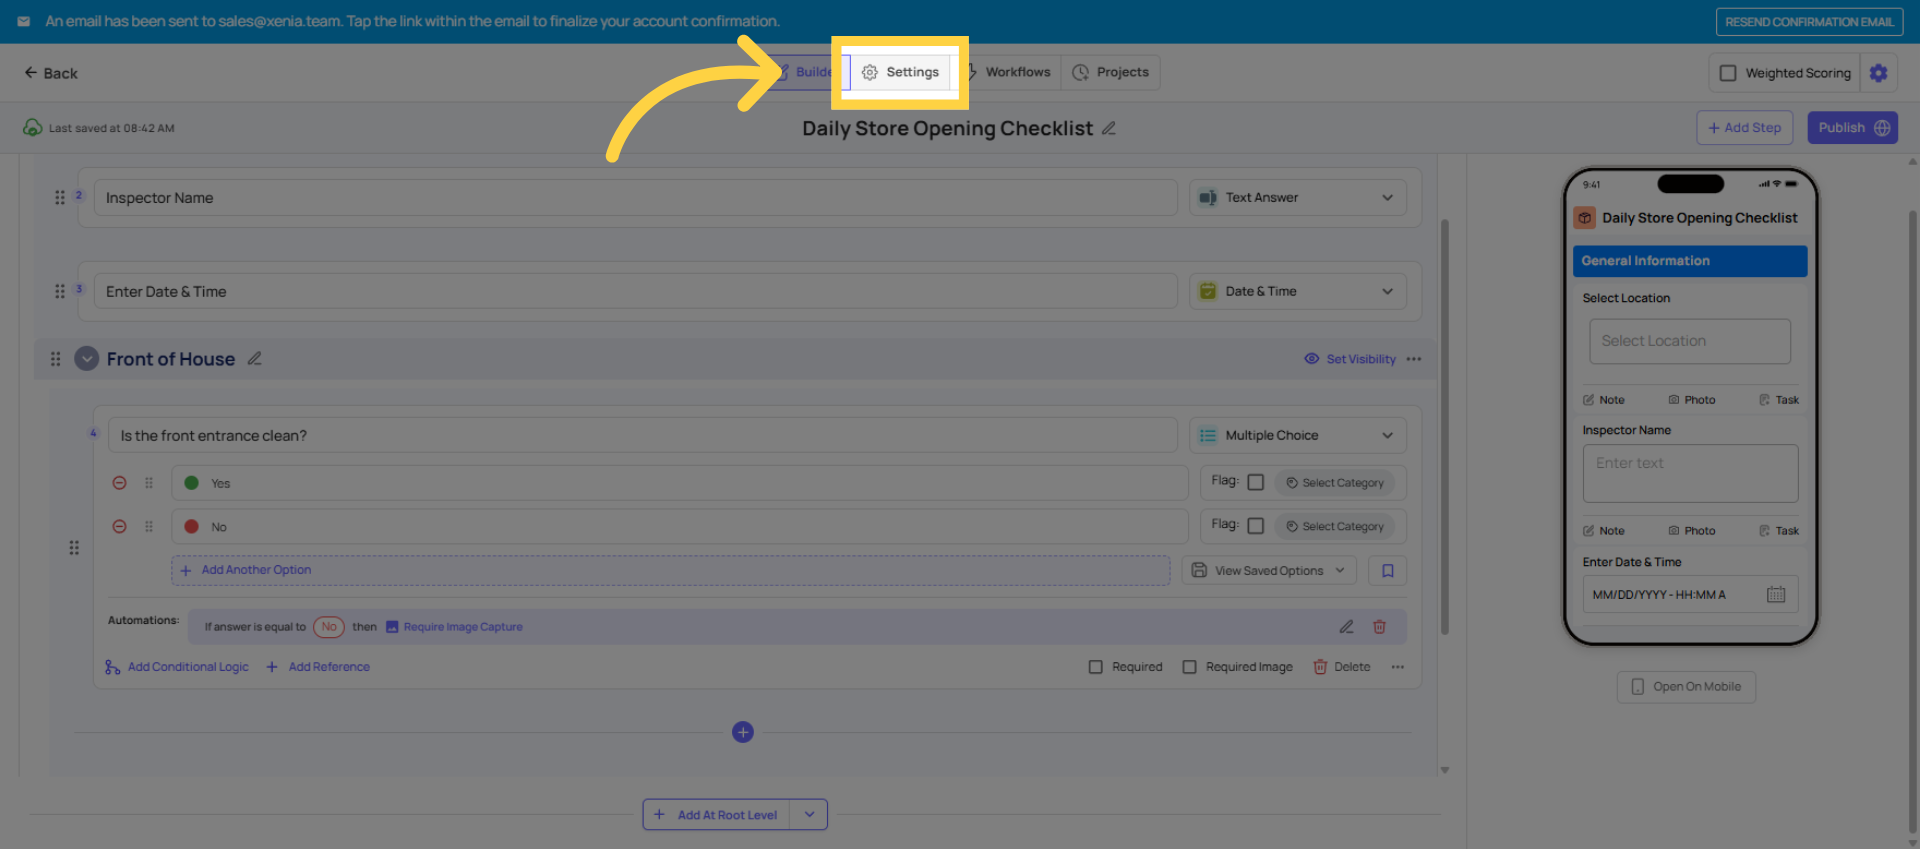Delete the front entrance question
Screen dimensions: 1920x849
click(x=1342, y=667)
